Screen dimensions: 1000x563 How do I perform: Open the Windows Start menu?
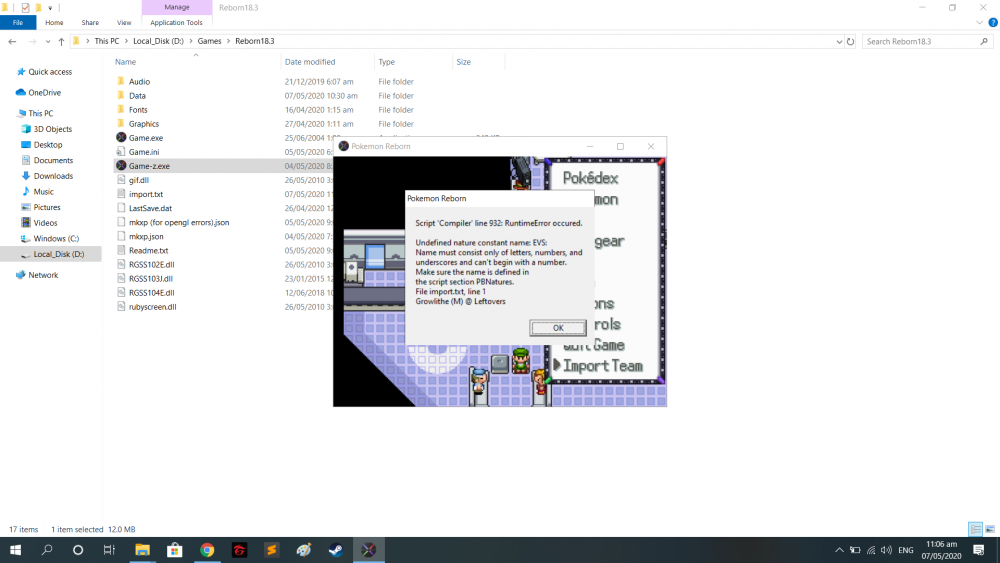coord(15,550)
